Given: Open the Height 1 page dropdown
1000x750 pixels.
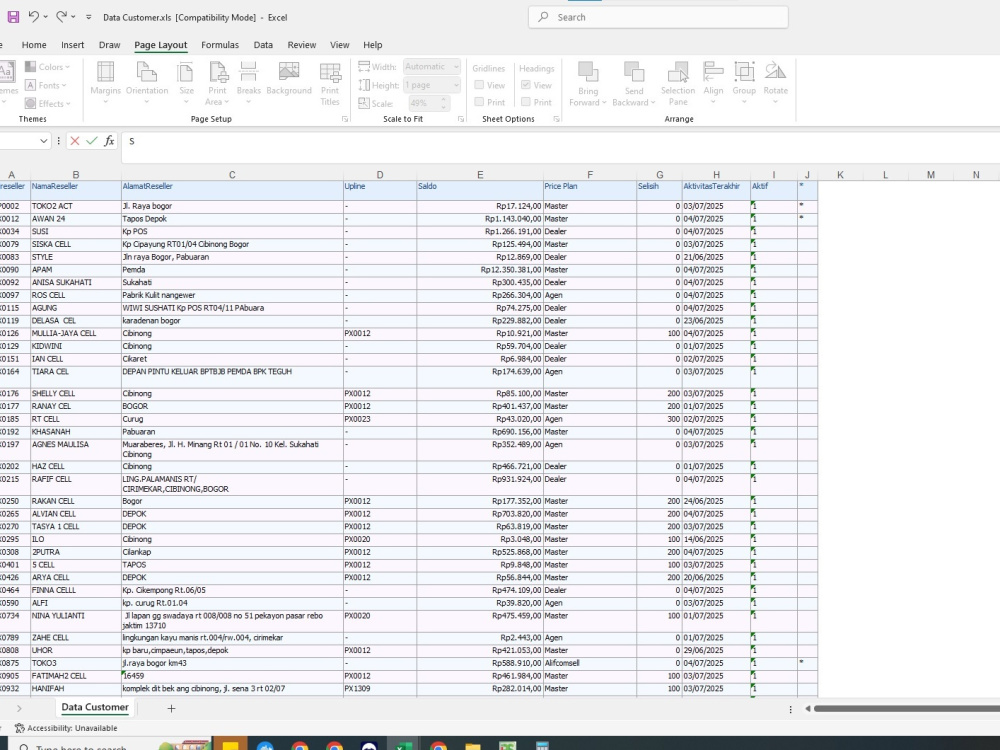Looking at the screenshot, I should (432, 85).
